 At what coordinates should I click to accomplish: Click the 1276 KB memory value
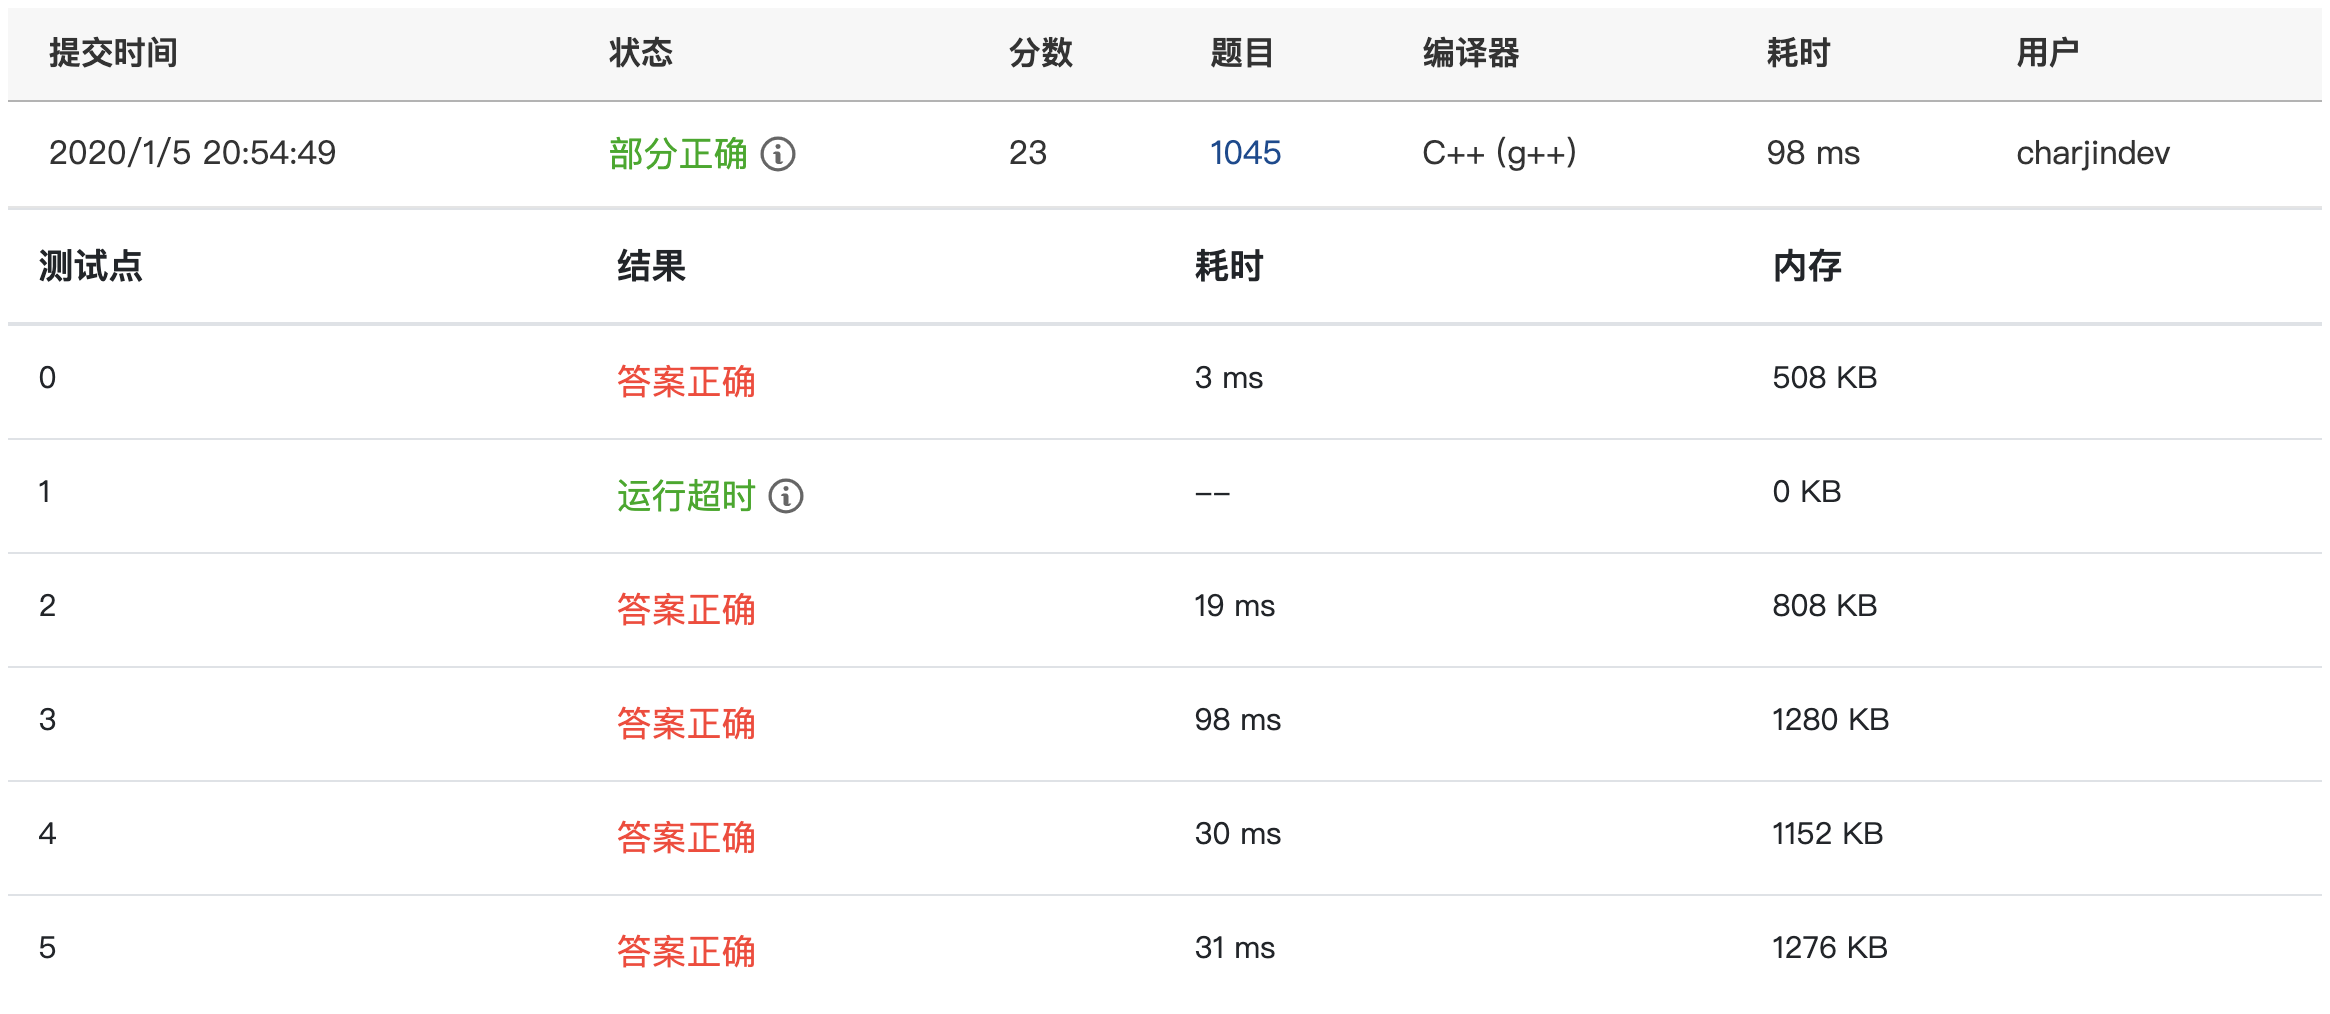[x=1830, y=948]
